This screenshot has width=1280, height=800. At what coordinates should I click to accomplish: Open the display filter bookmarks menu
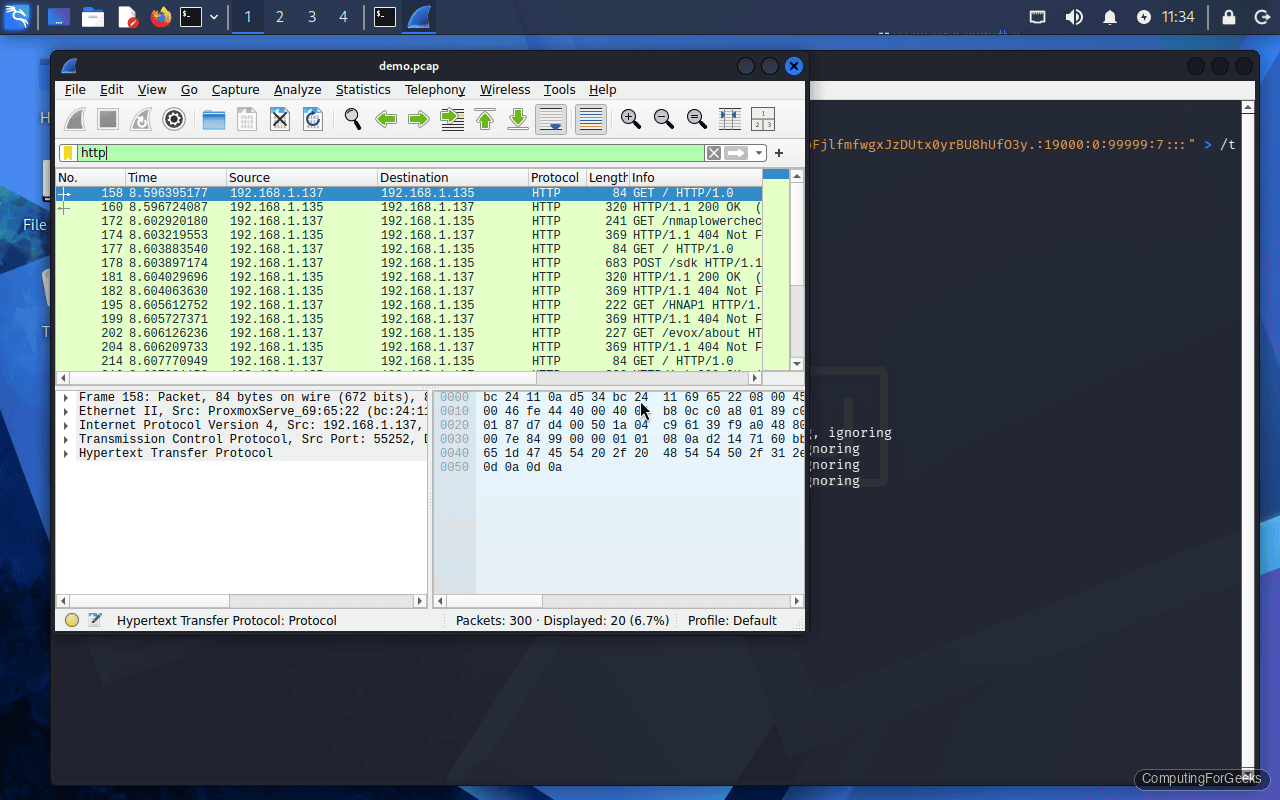(x=68, y=152)
